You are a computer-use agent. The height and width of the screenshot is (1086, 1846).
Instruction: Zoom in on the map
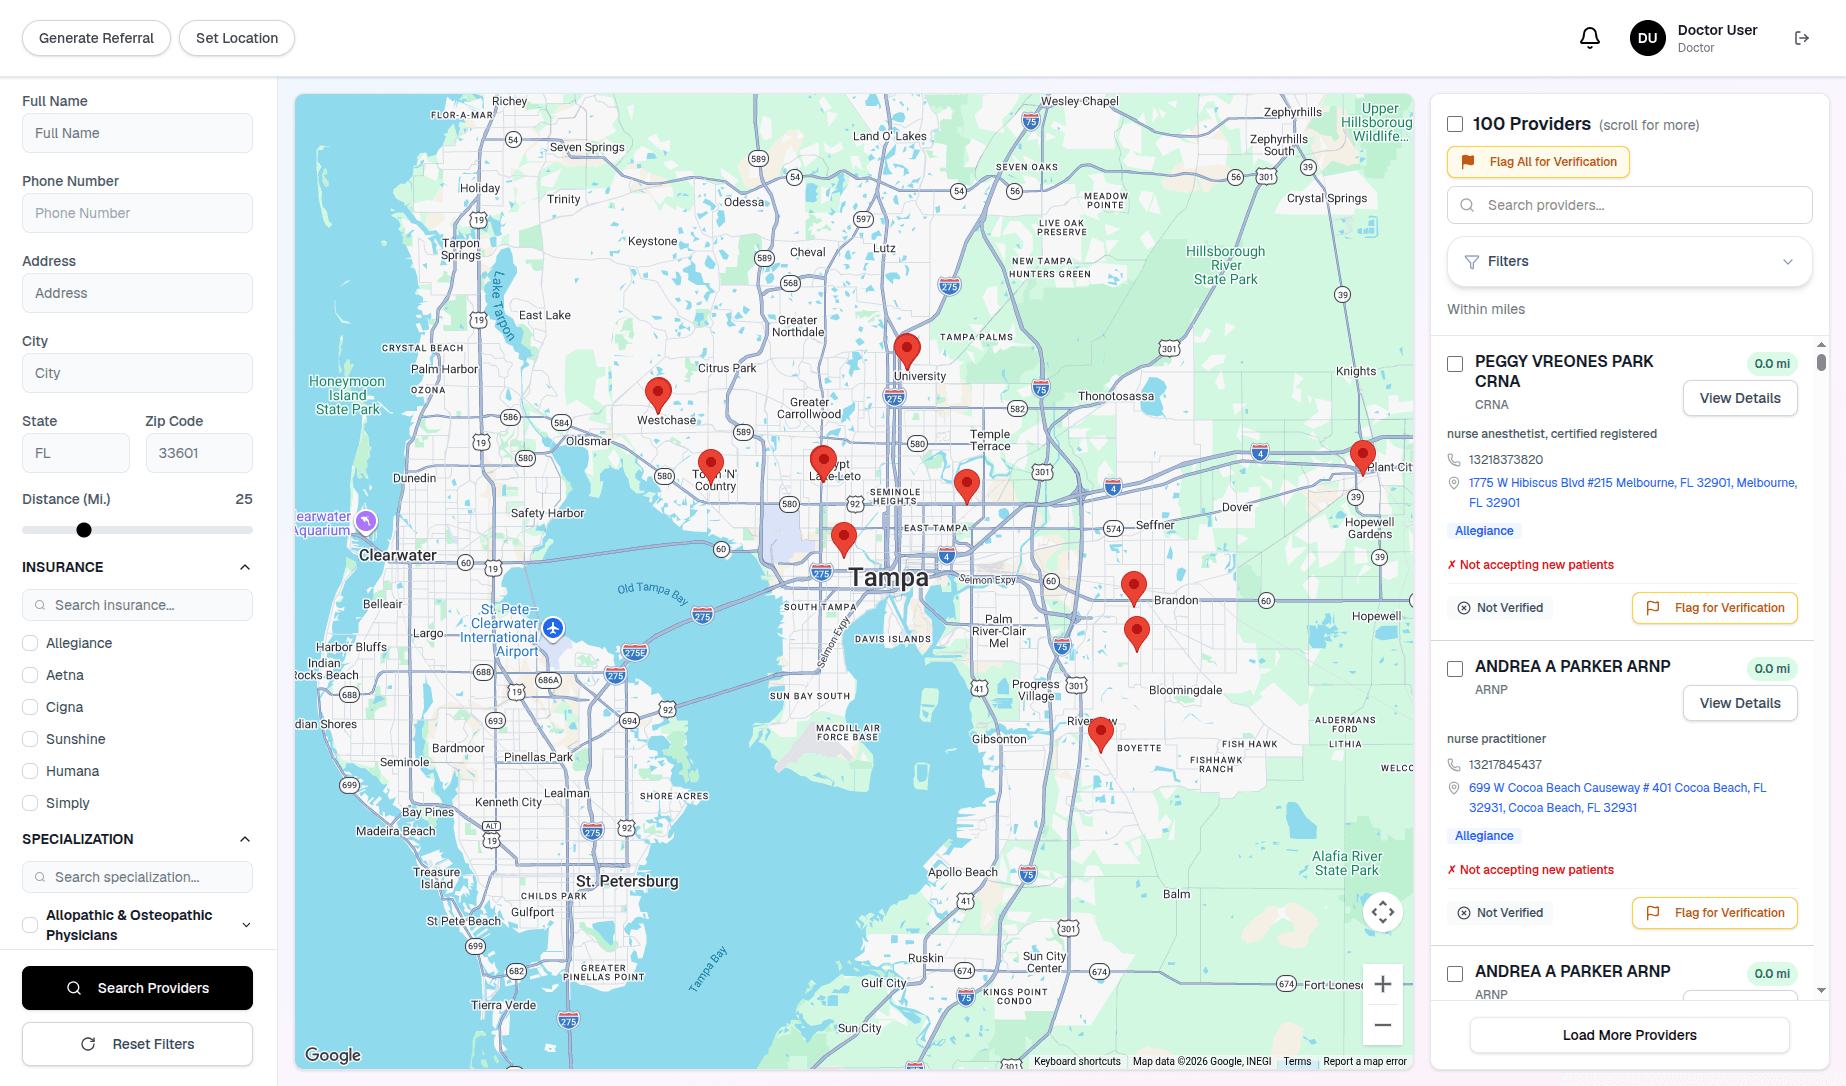(x=1383, y=984)
